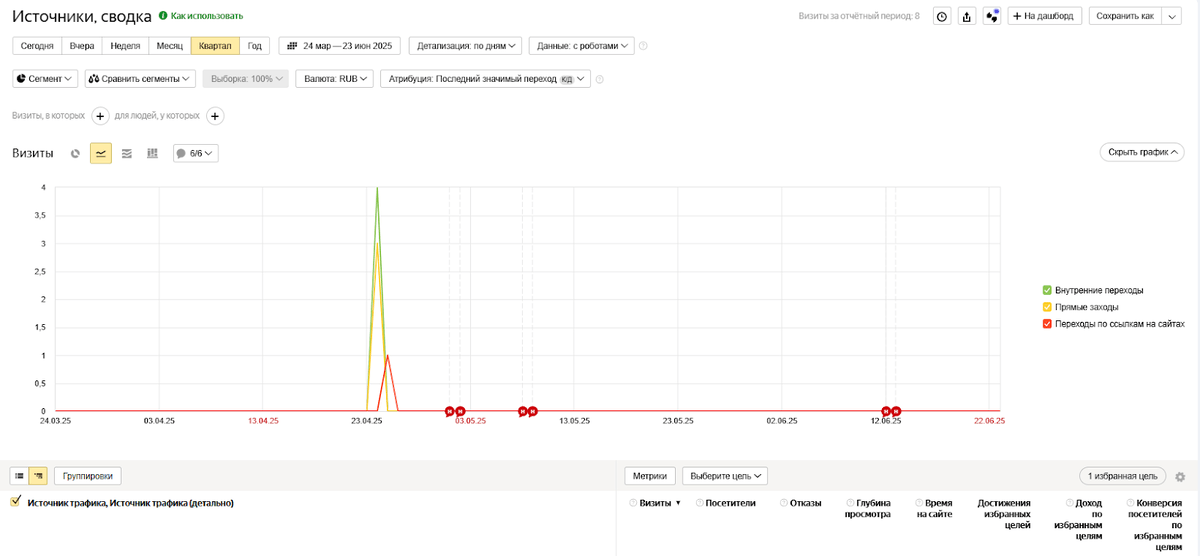Click the export/share report icon
Screen dimensions: 1200x556
pyautogui.click(x=966, y=16)
